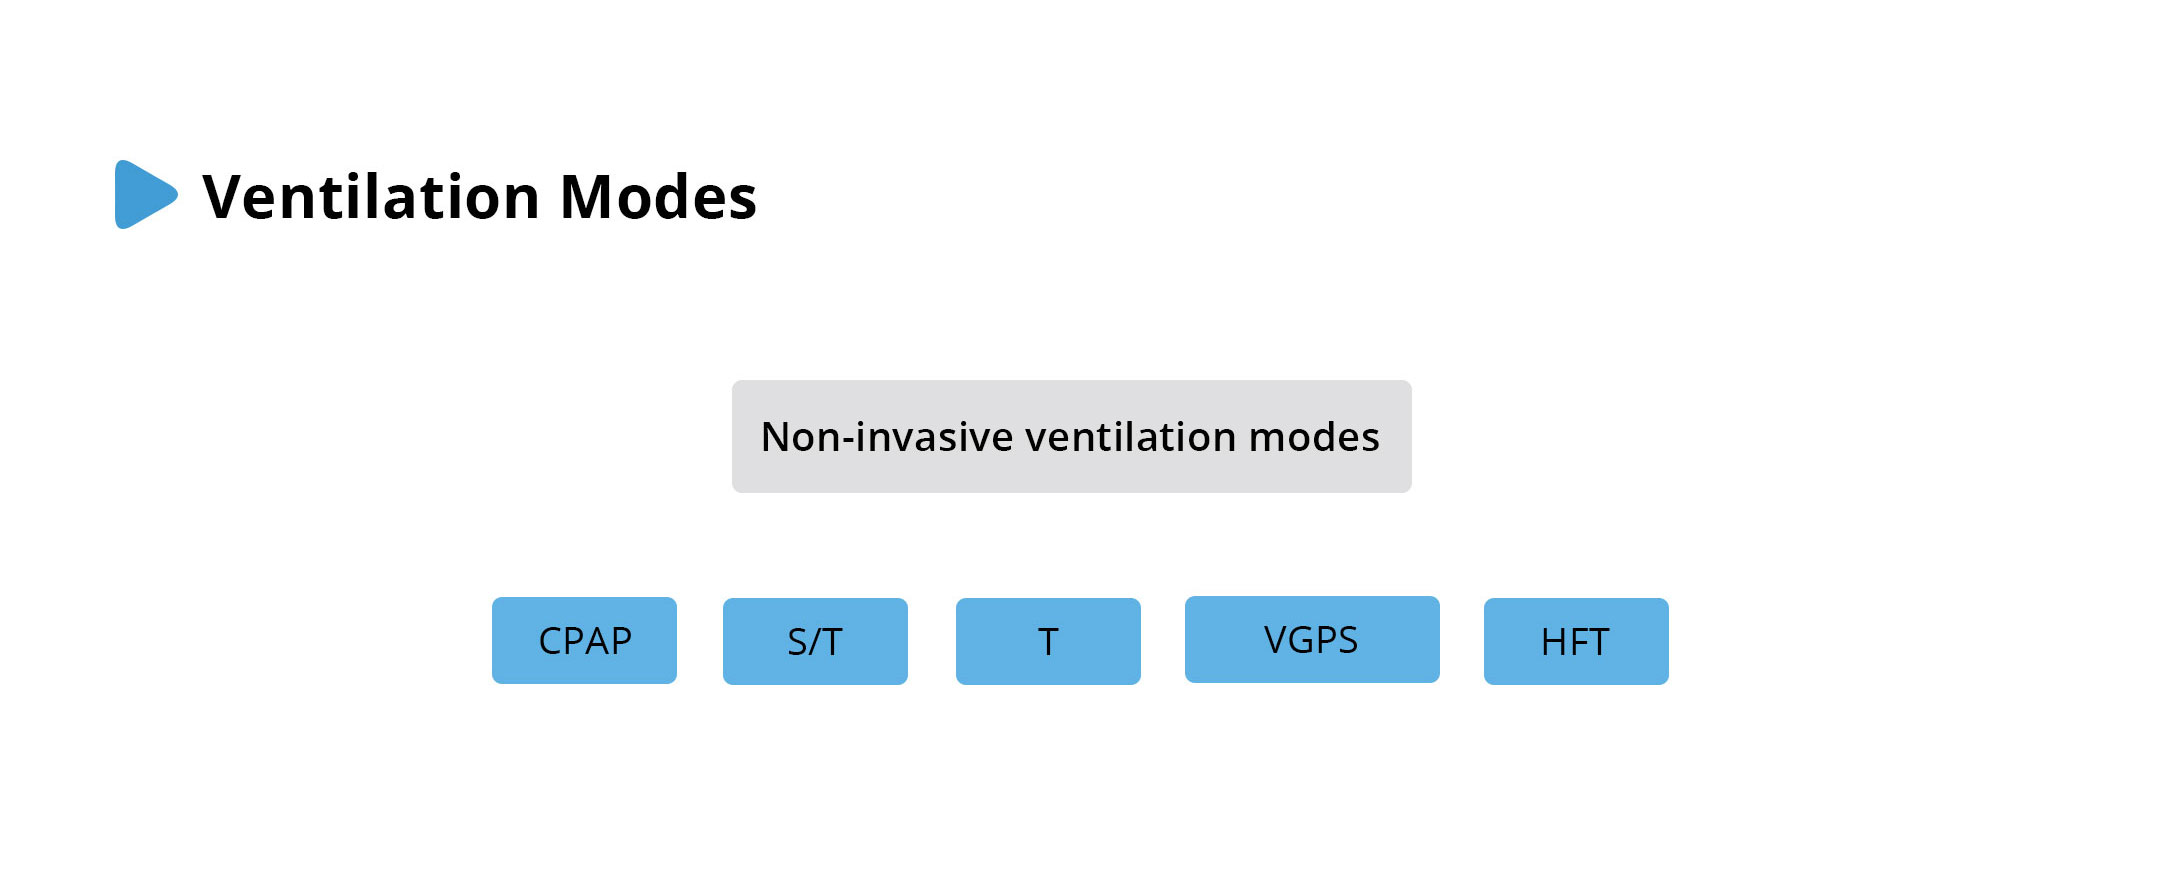Click the Non-invasive ventilation modes box

coord(1071,436)
